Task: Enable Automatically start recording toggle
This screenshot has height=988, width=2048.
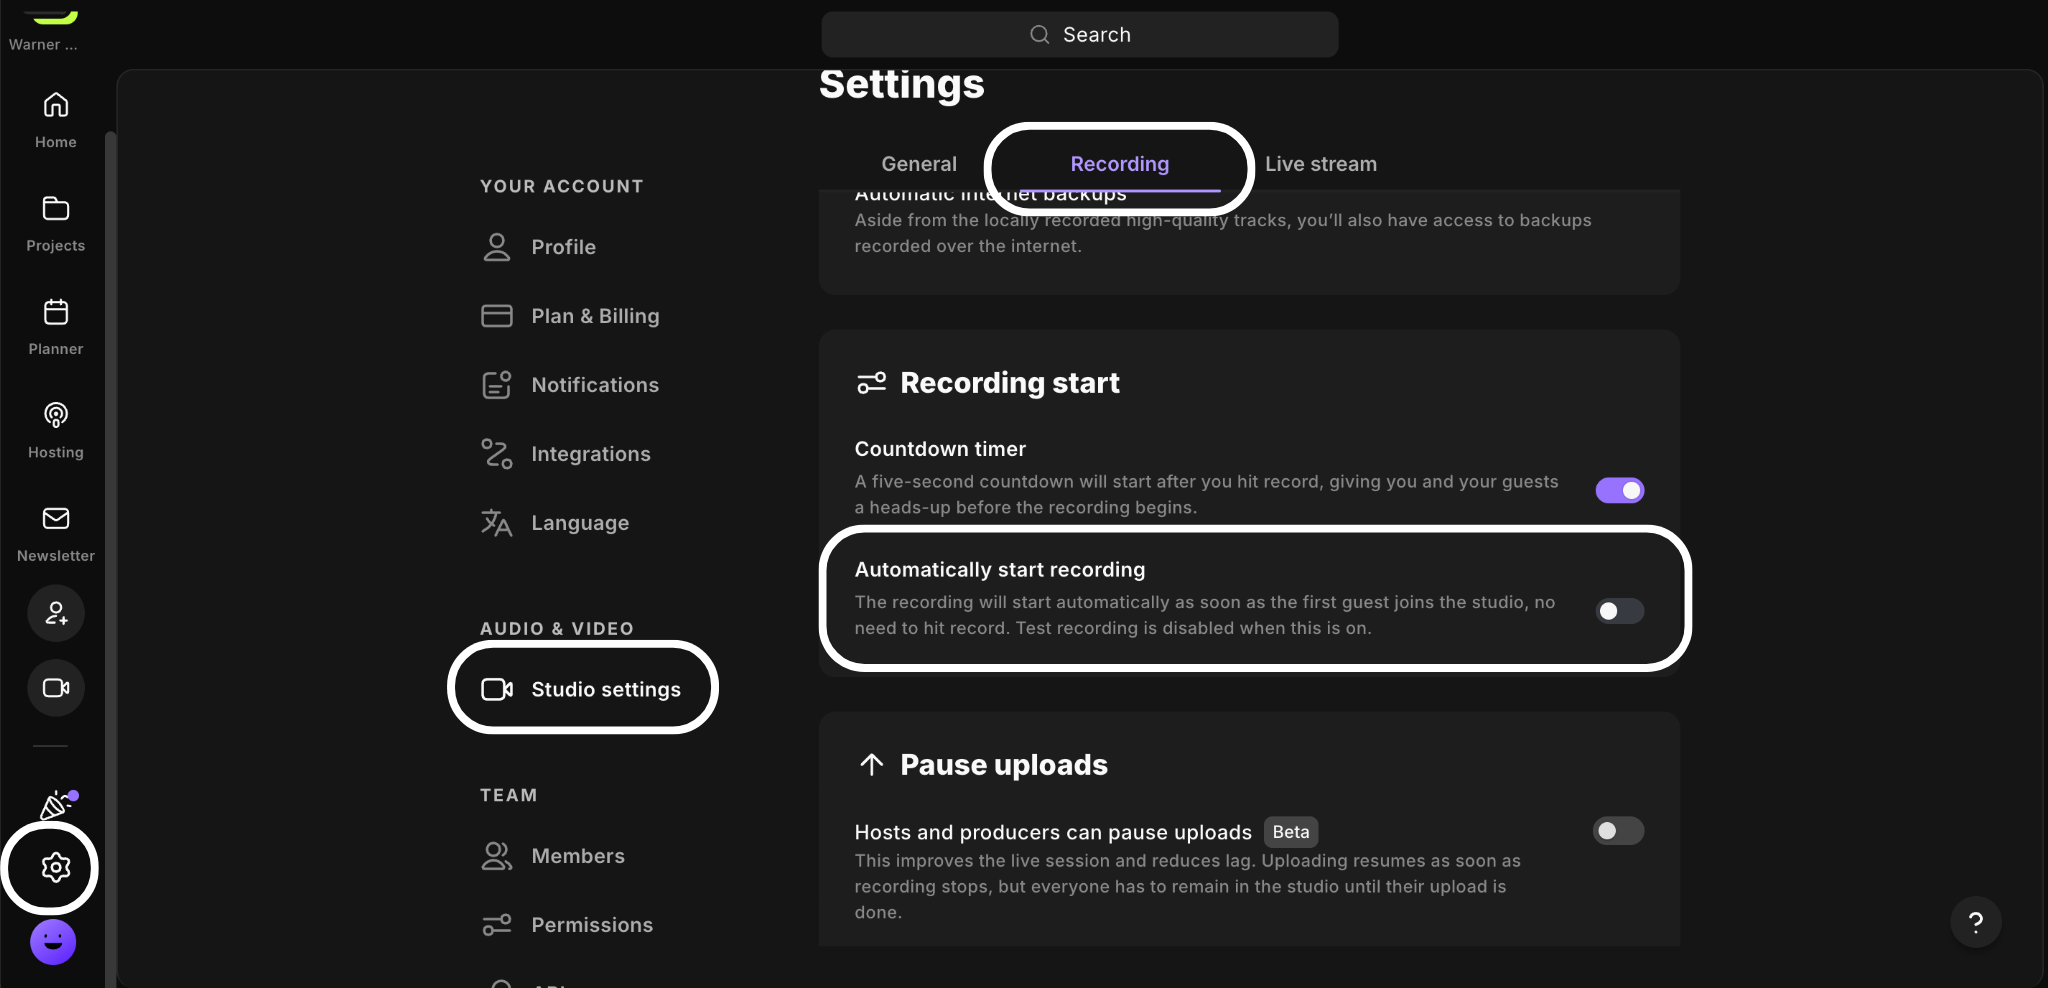Action: 1620,611
